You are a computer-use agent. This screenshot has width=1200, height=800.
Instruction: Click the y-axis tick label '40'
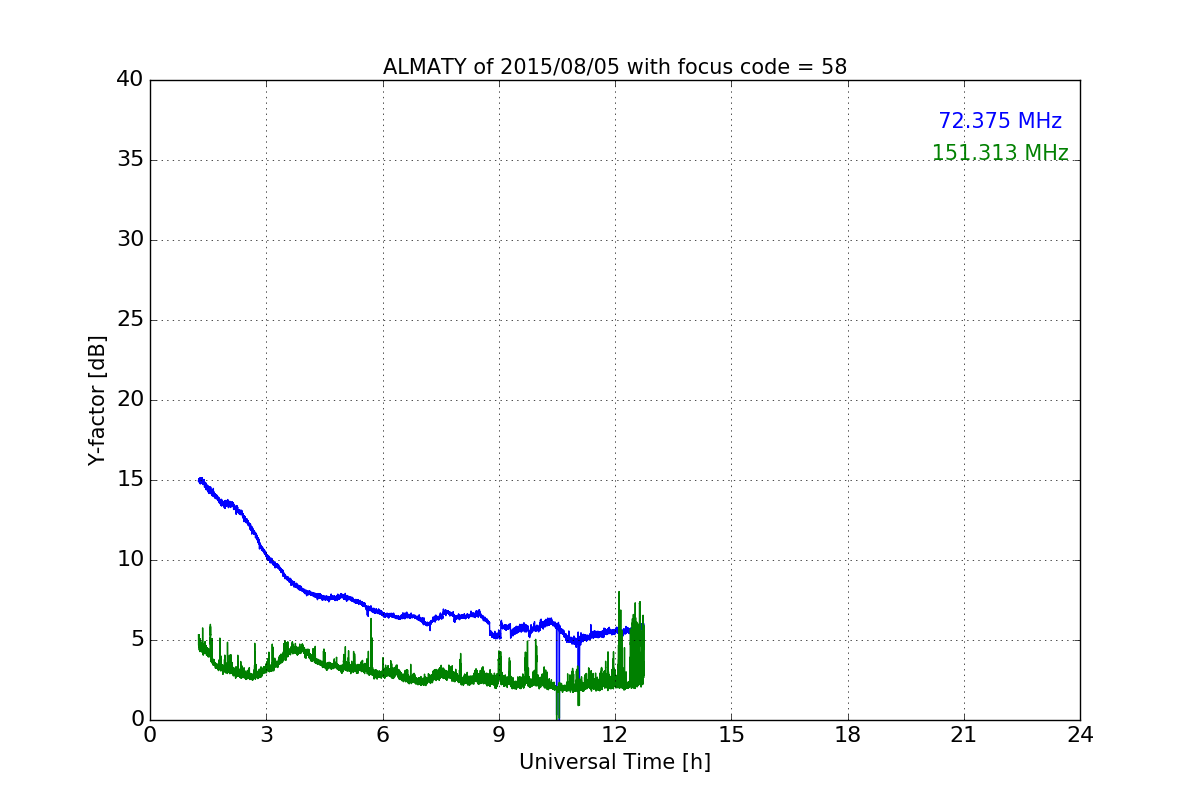pyautogui.click(x=130, y=80)
